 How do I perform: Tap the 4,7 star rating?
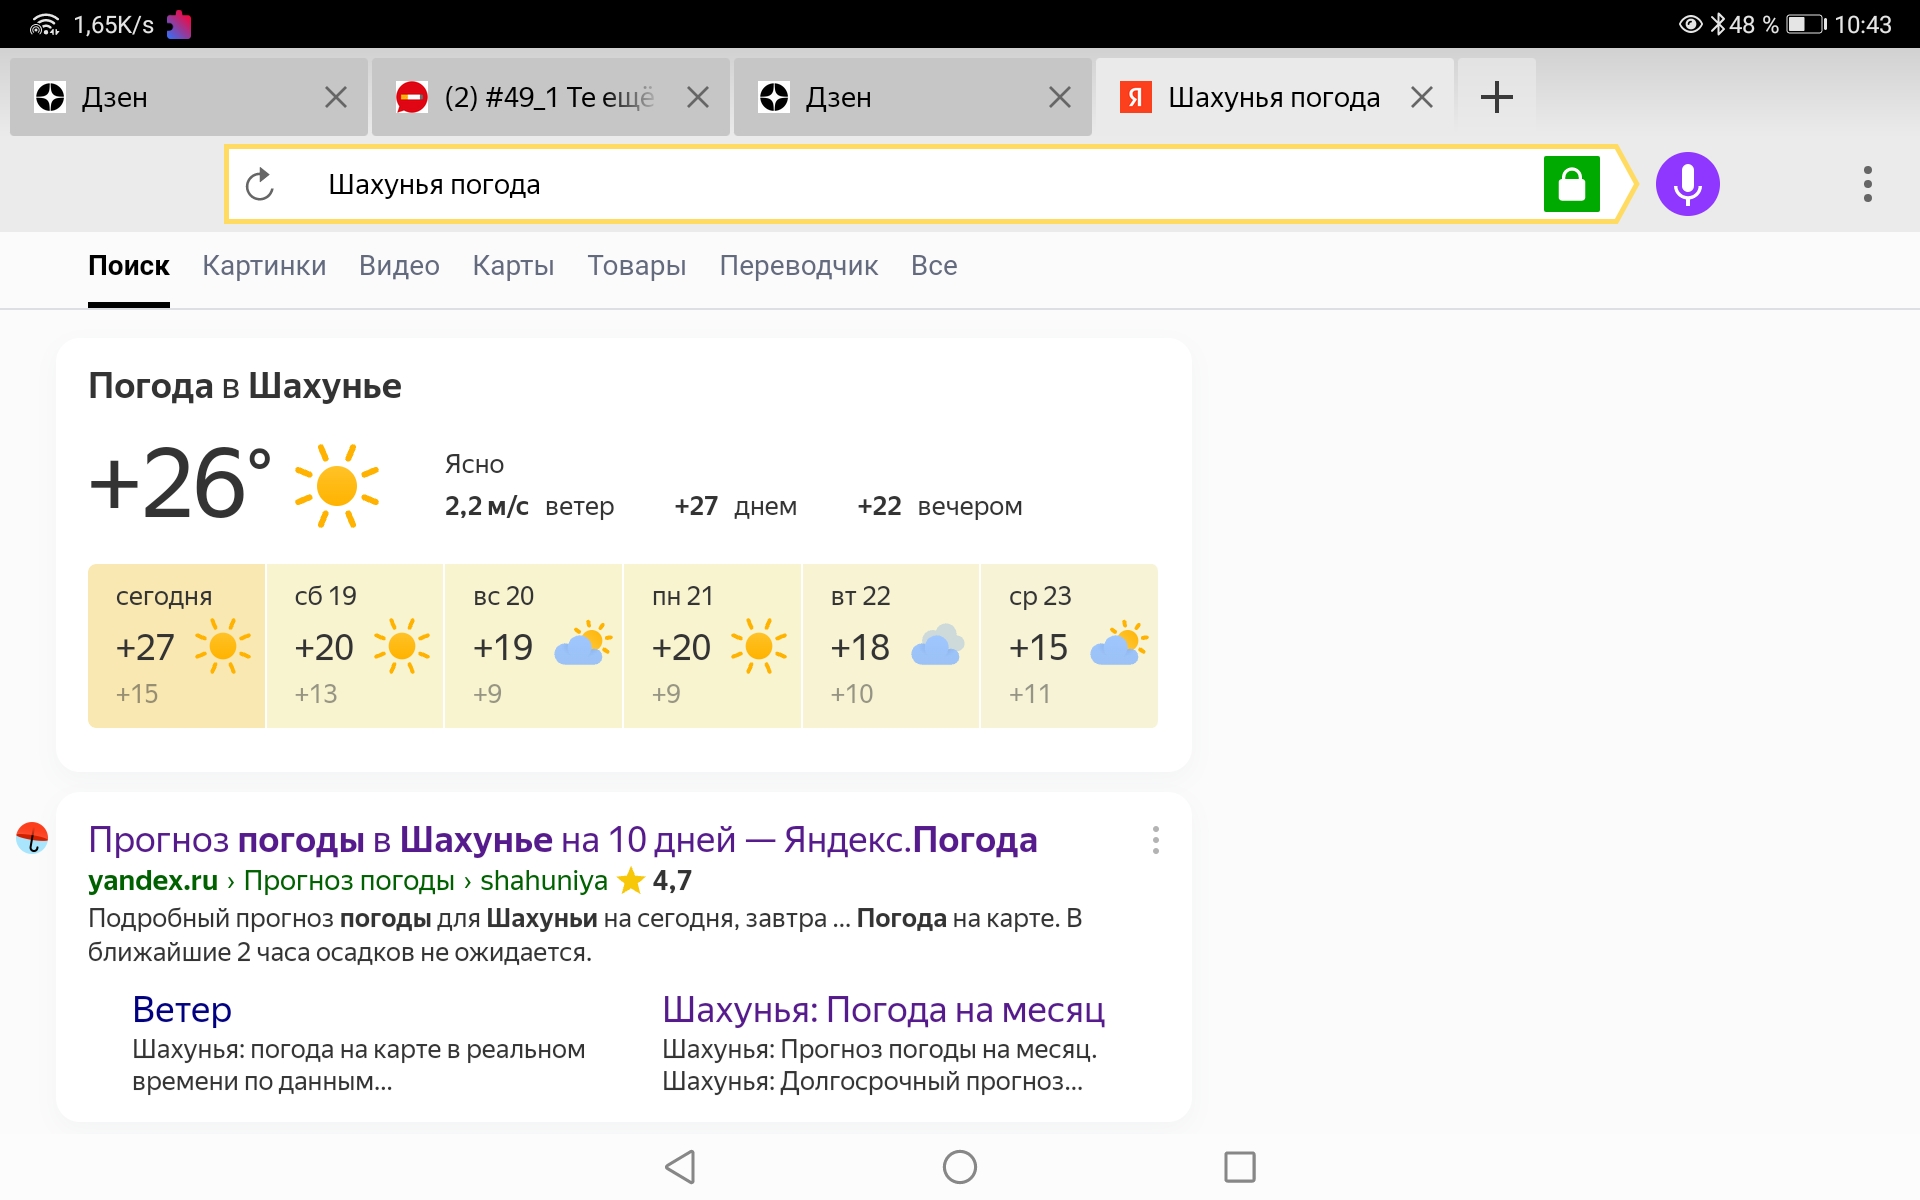click(x=655, y=880)
